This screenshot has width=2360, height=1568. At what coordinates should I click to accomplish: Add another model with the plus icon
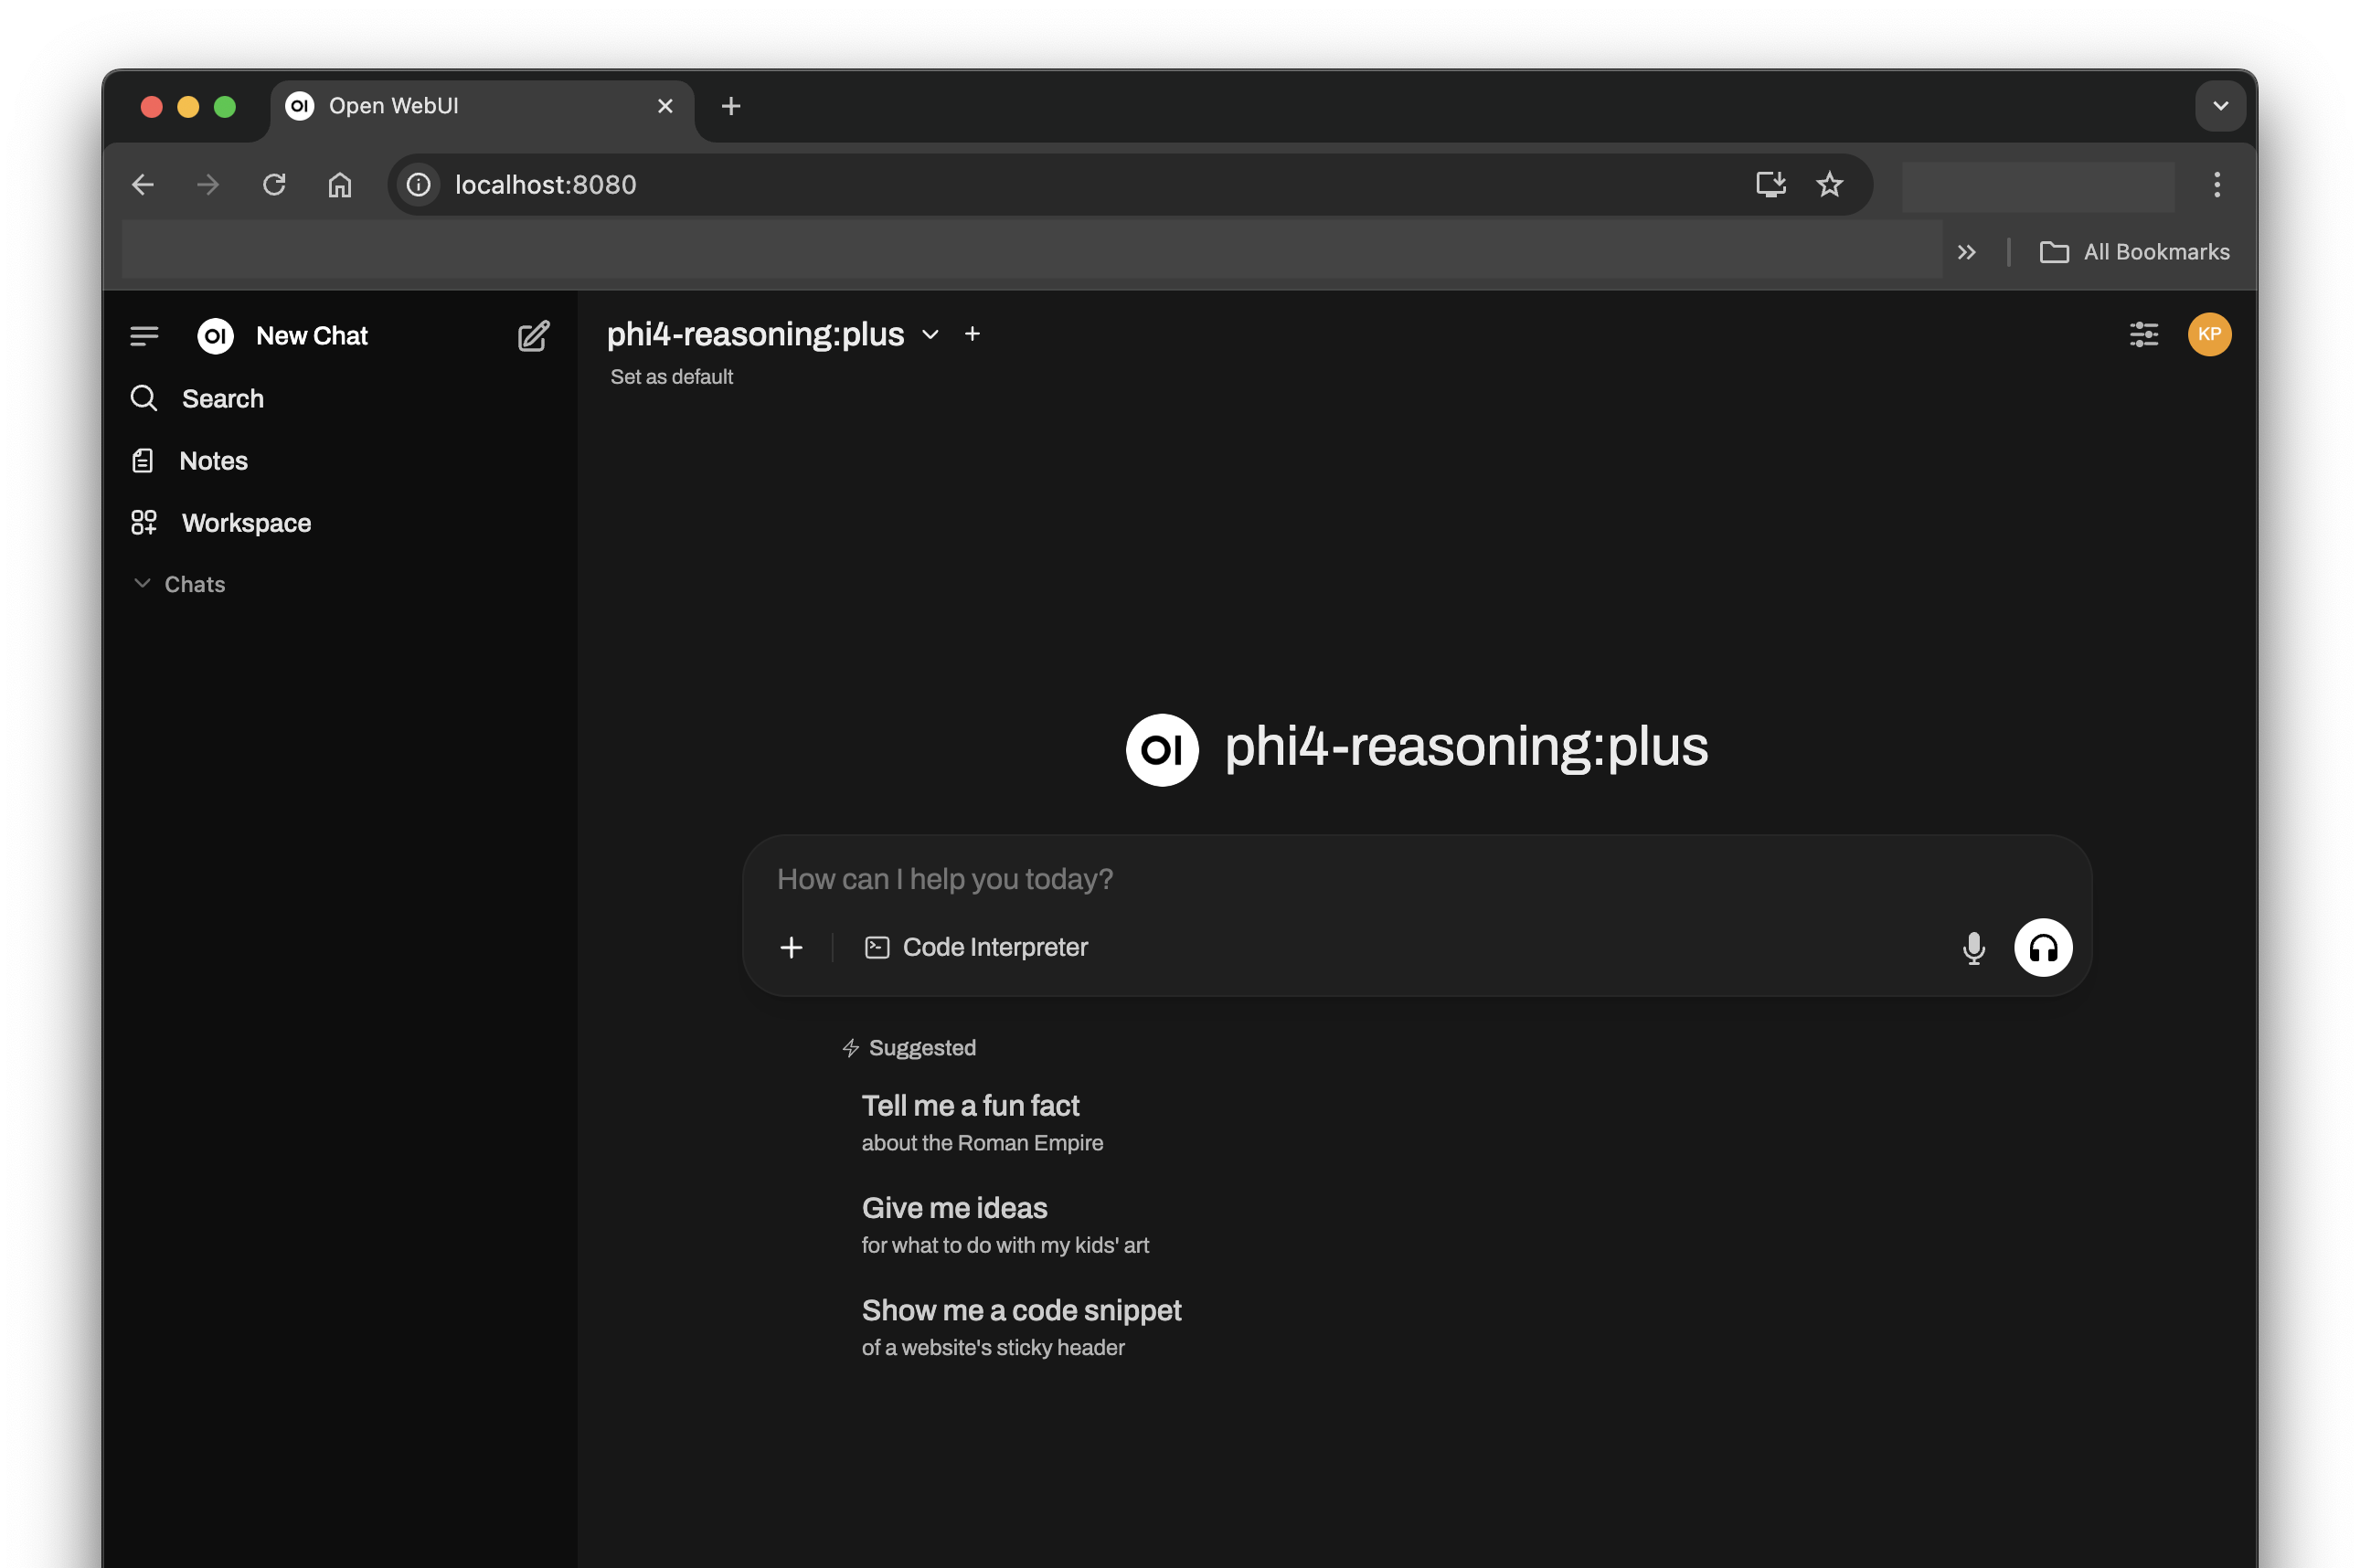point(972,334)
